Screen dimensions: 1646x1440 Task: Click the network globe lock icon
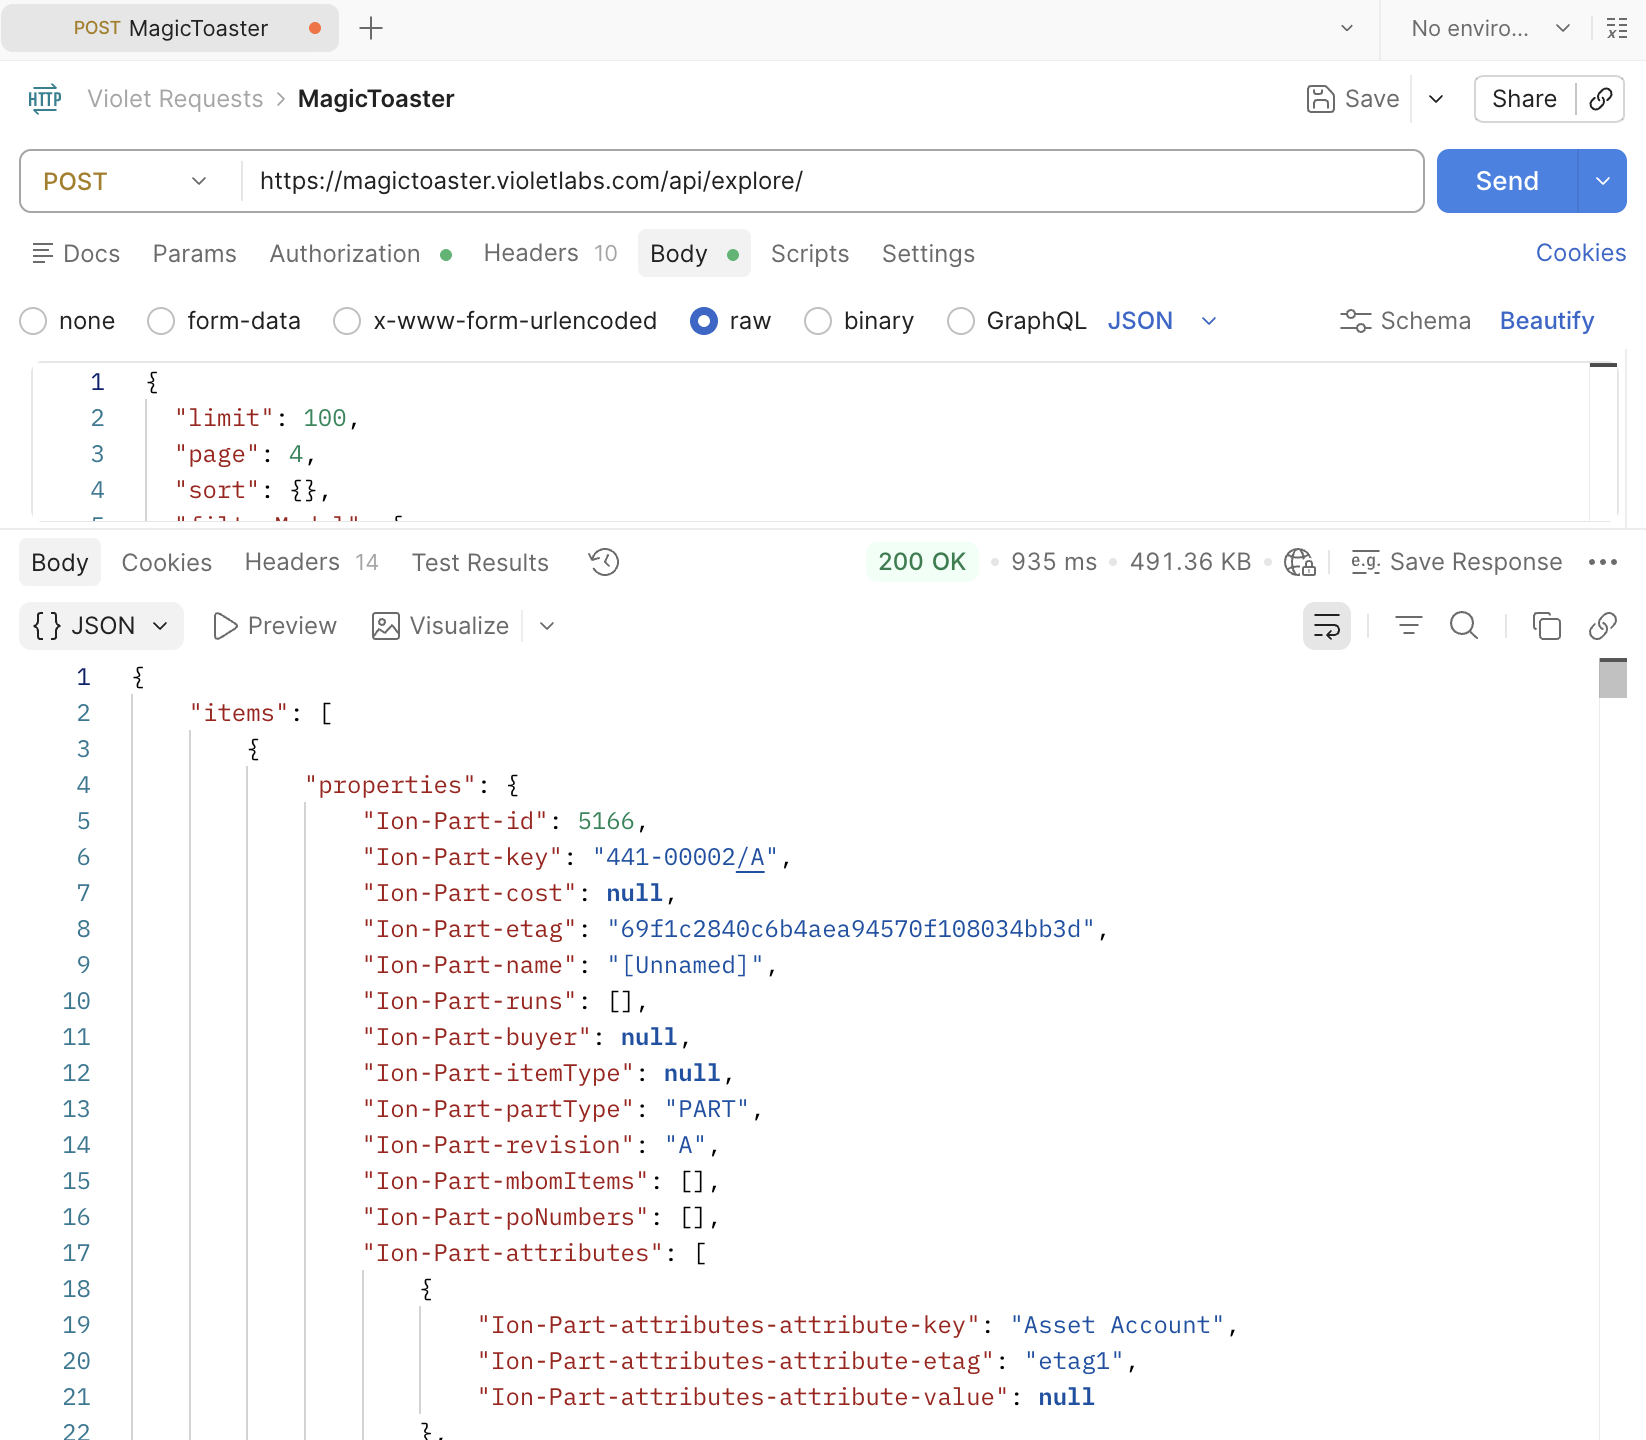[1299, 562]
